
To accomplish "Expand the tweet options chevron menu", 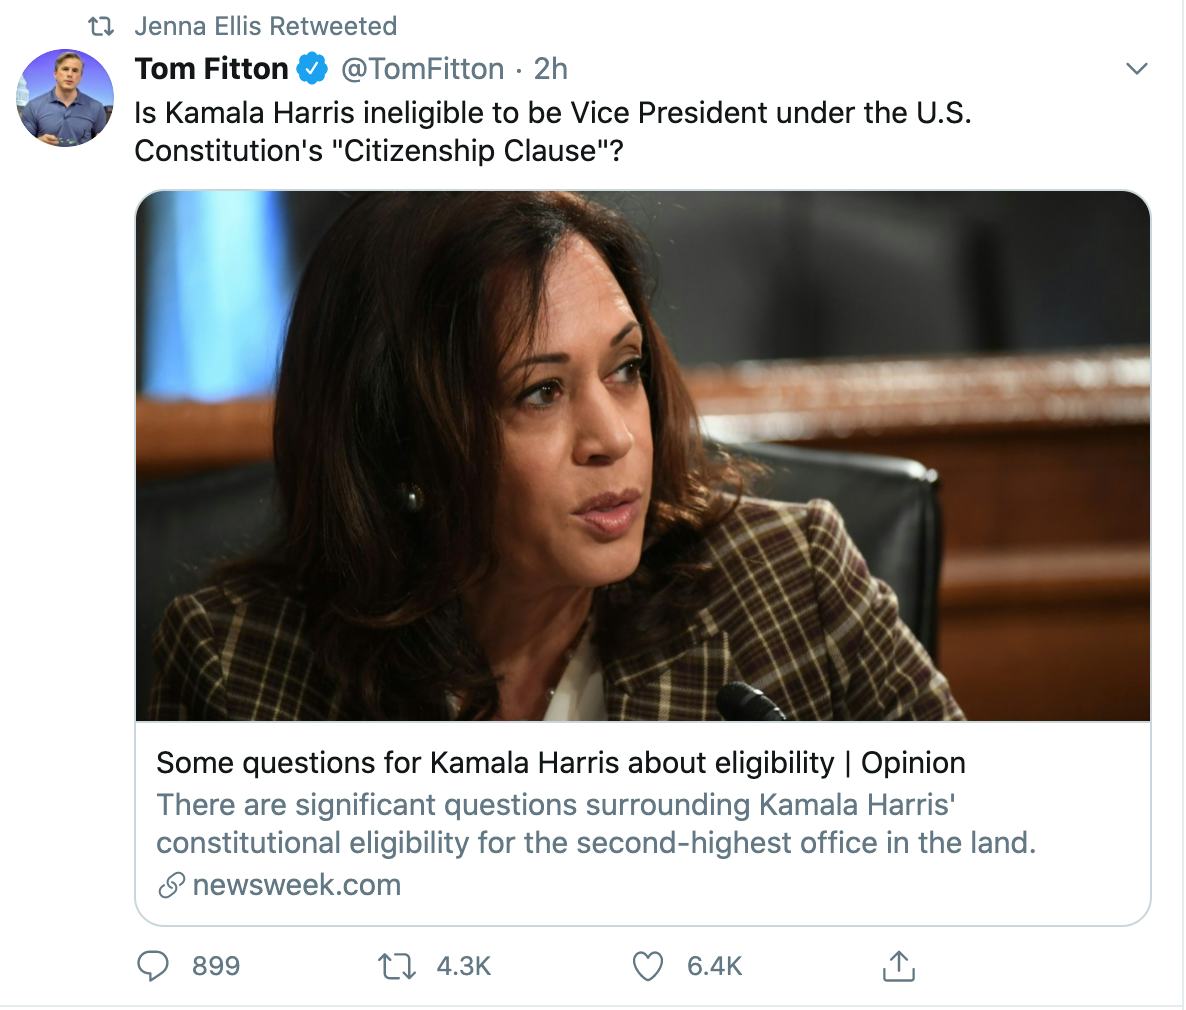I will click(1136, 69).
